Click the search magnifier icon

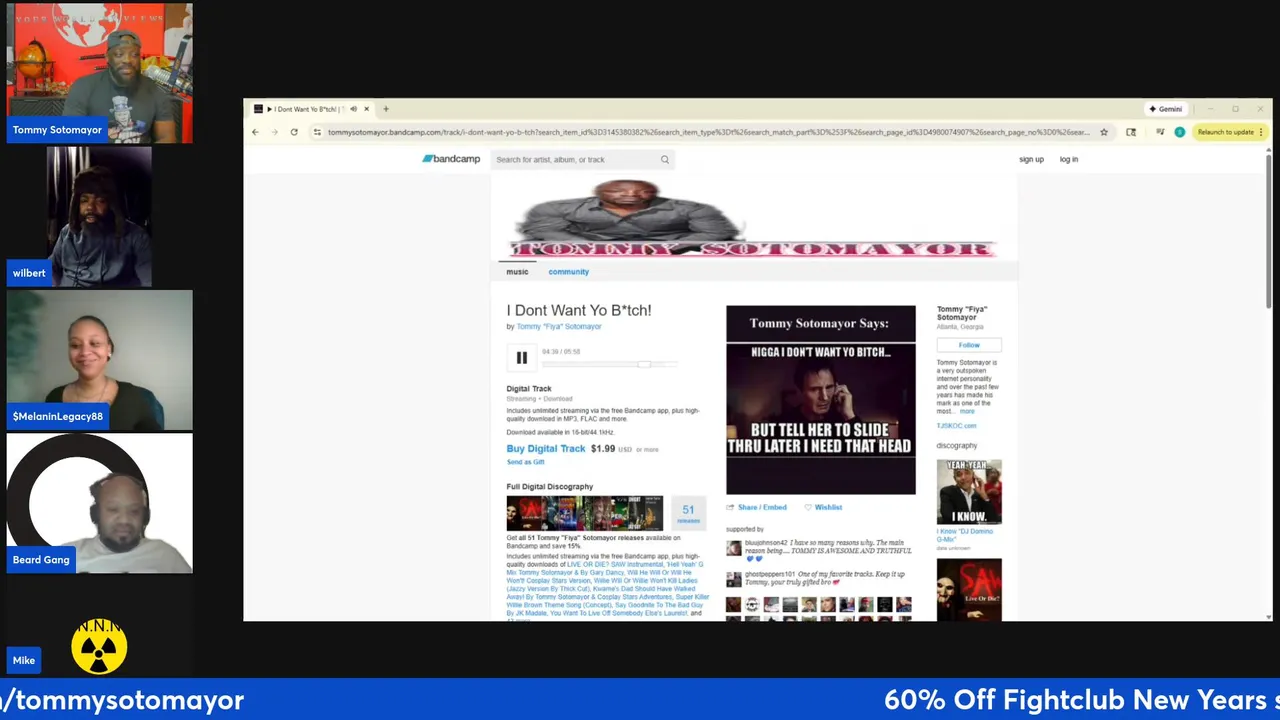(x=664, y=159)
